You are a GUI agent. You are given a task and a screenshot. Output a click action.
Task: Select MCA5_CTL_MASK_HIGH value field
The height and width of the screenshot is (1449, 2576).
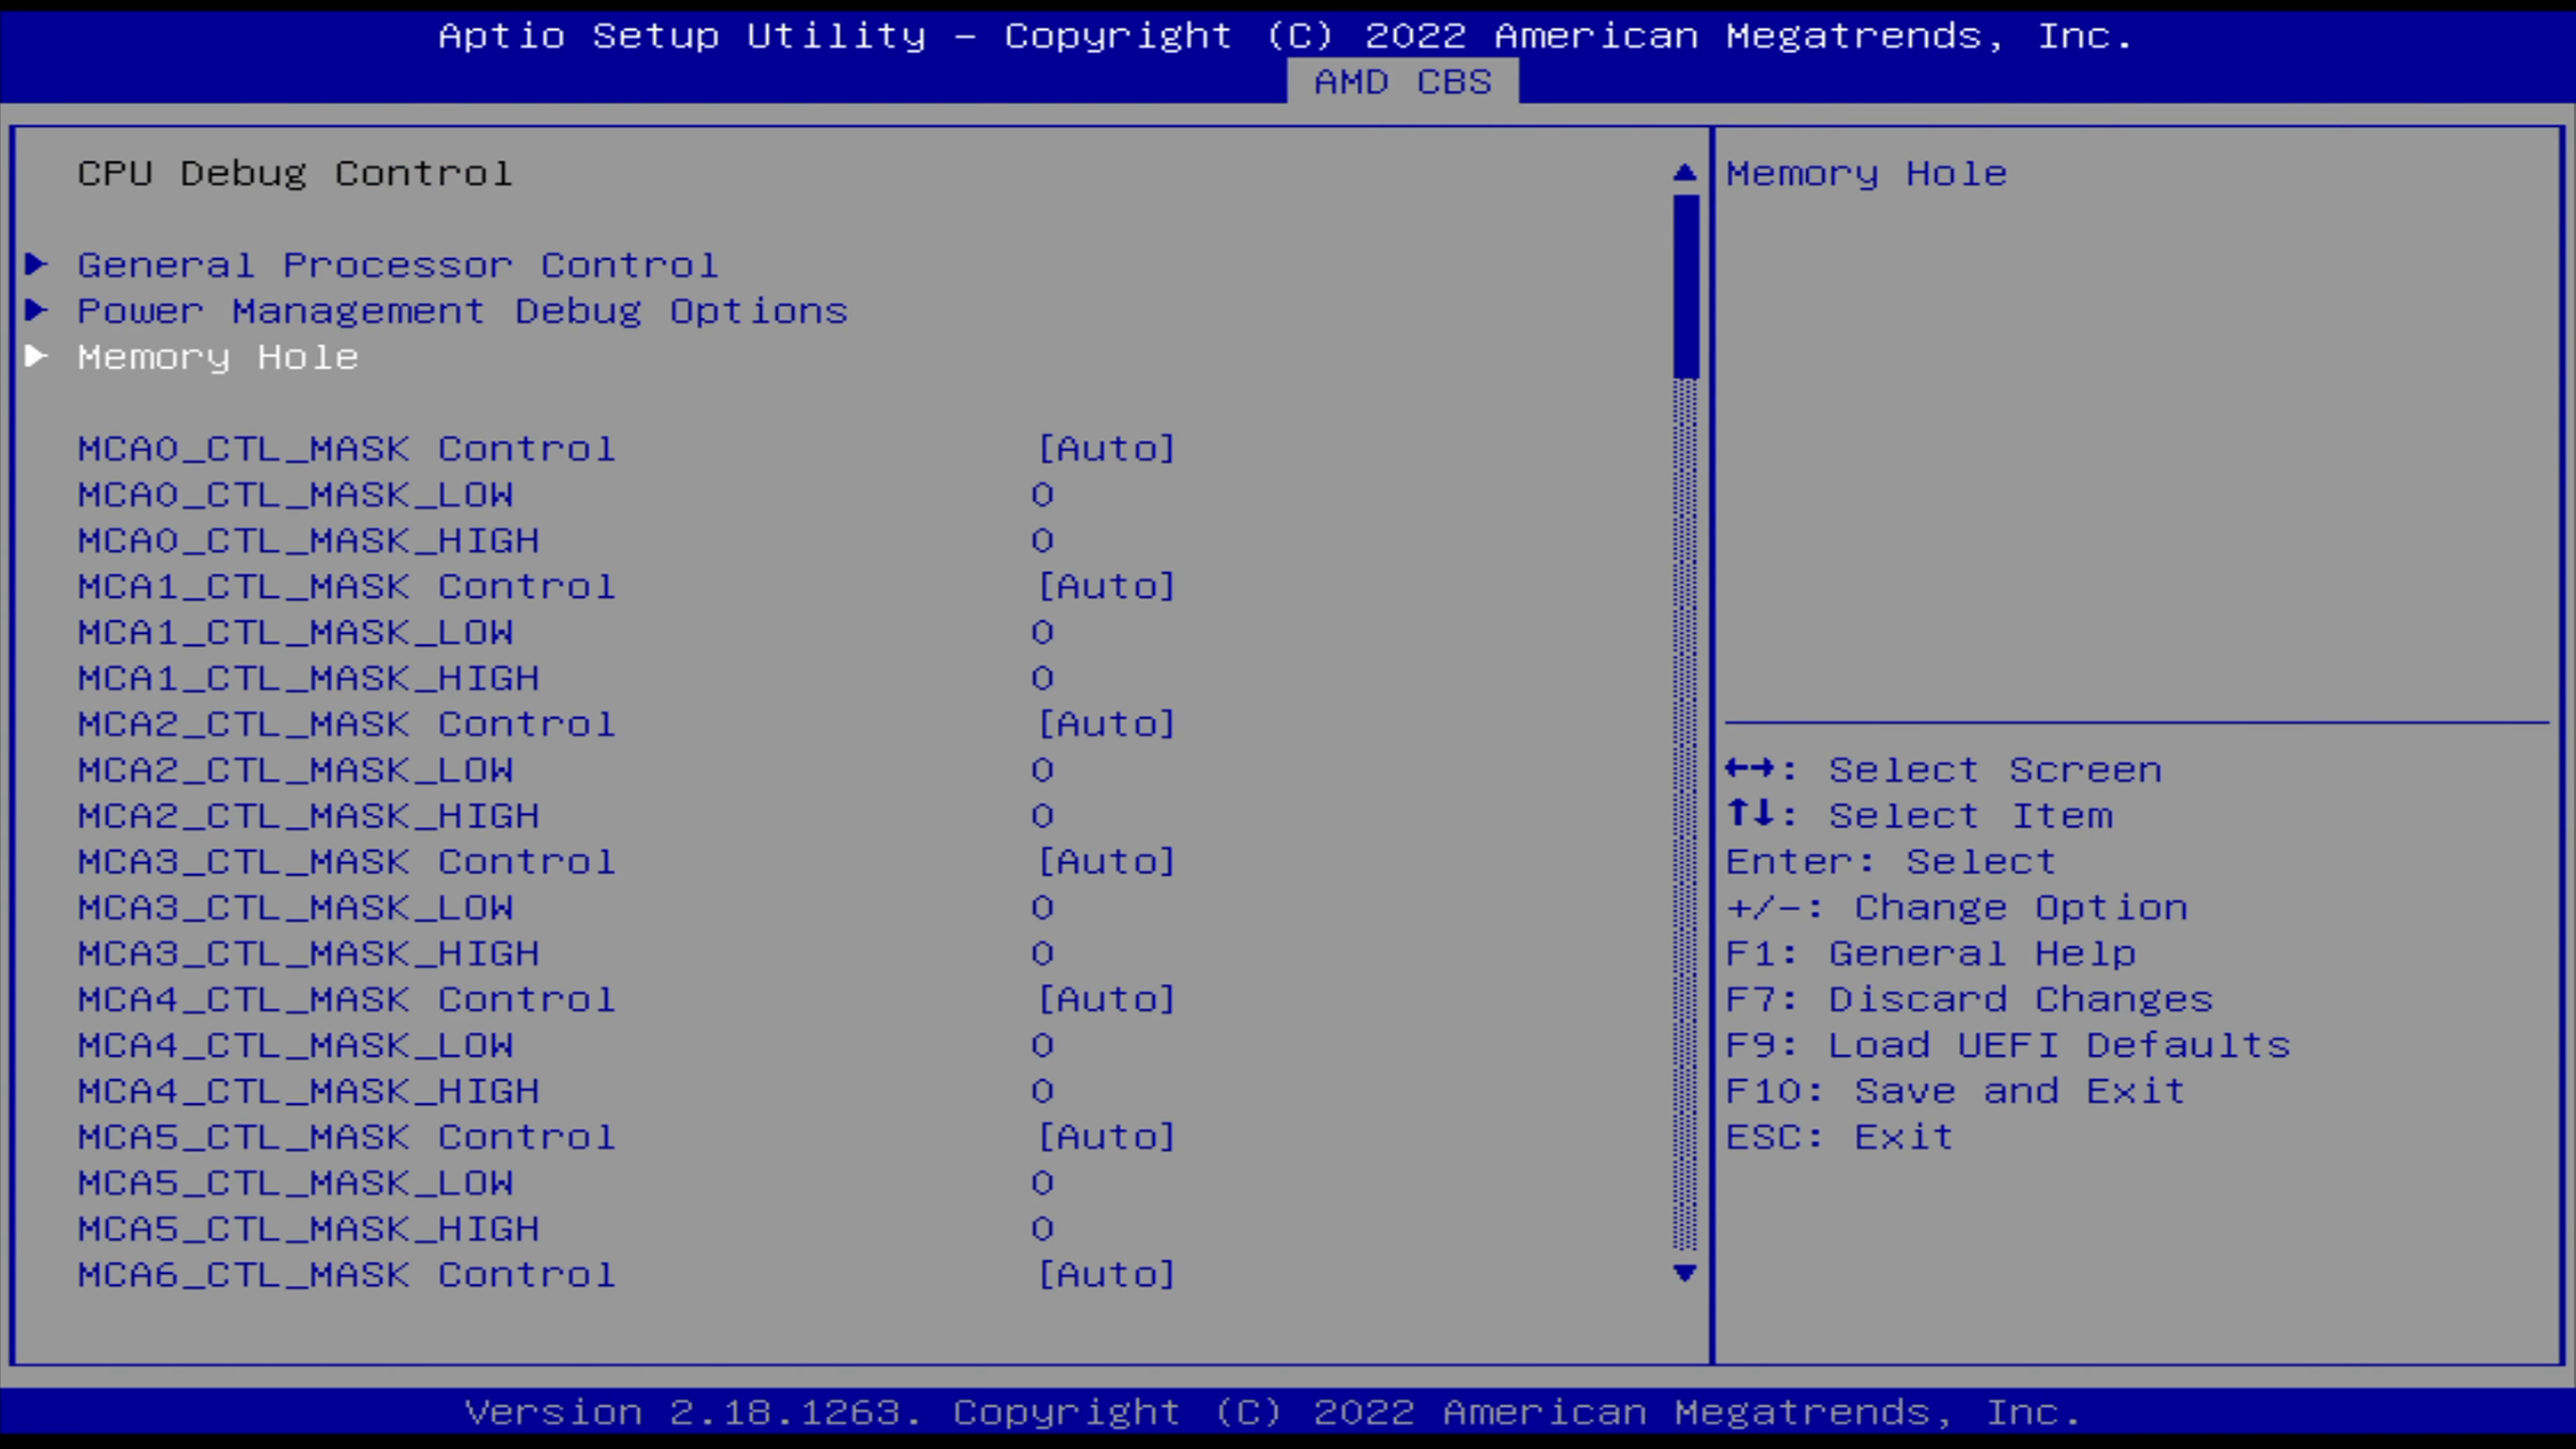[x=1043, y=1229]
